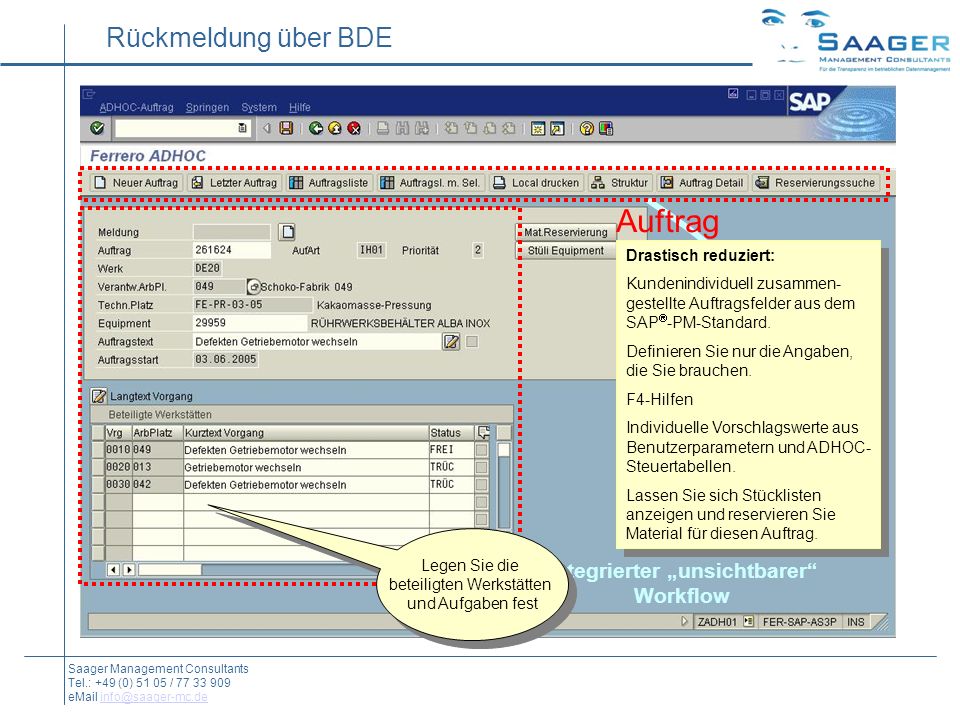The width and height of the screenshot is (960, 720).
Task: Click the Find Next binoculars icon
Action: pos(421,128)
